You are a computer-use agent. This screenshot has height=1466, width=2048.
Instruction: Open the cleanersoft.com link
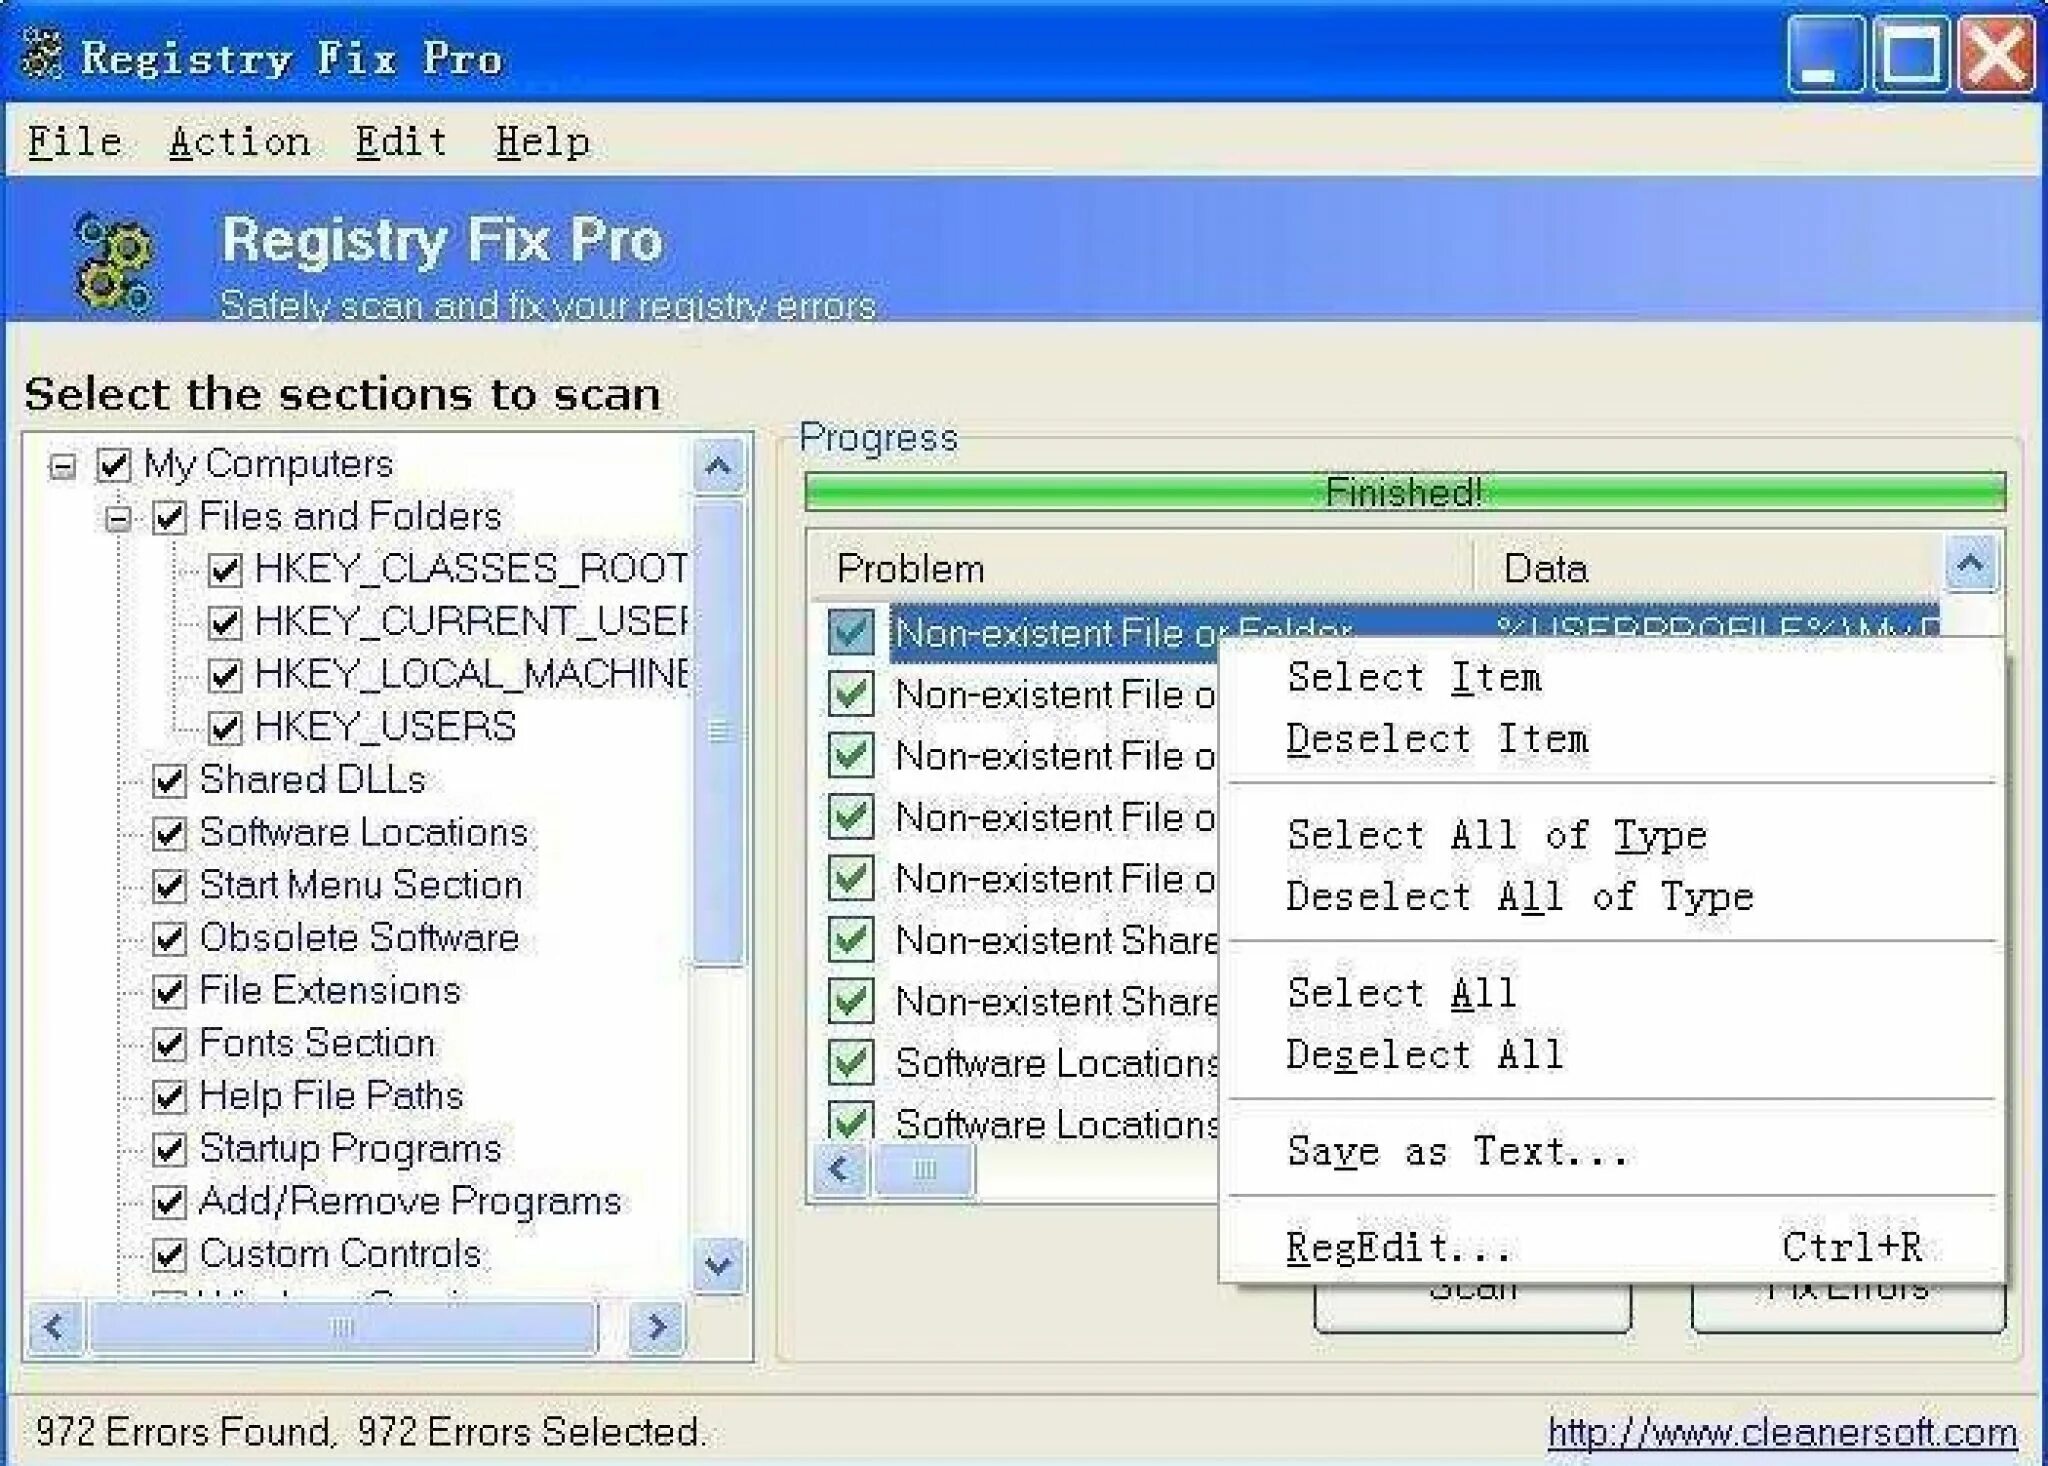point(1781,1432)
